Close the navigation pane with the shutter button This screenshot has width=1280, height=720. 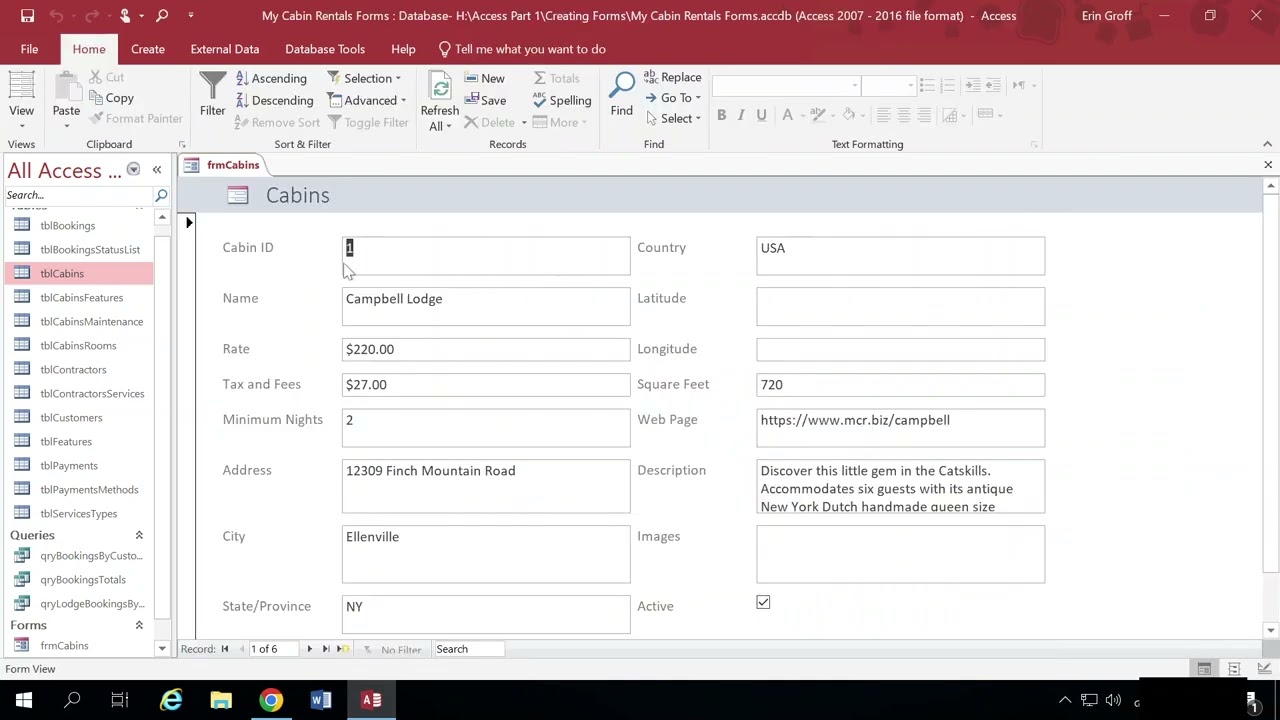[x=157, y=170]
